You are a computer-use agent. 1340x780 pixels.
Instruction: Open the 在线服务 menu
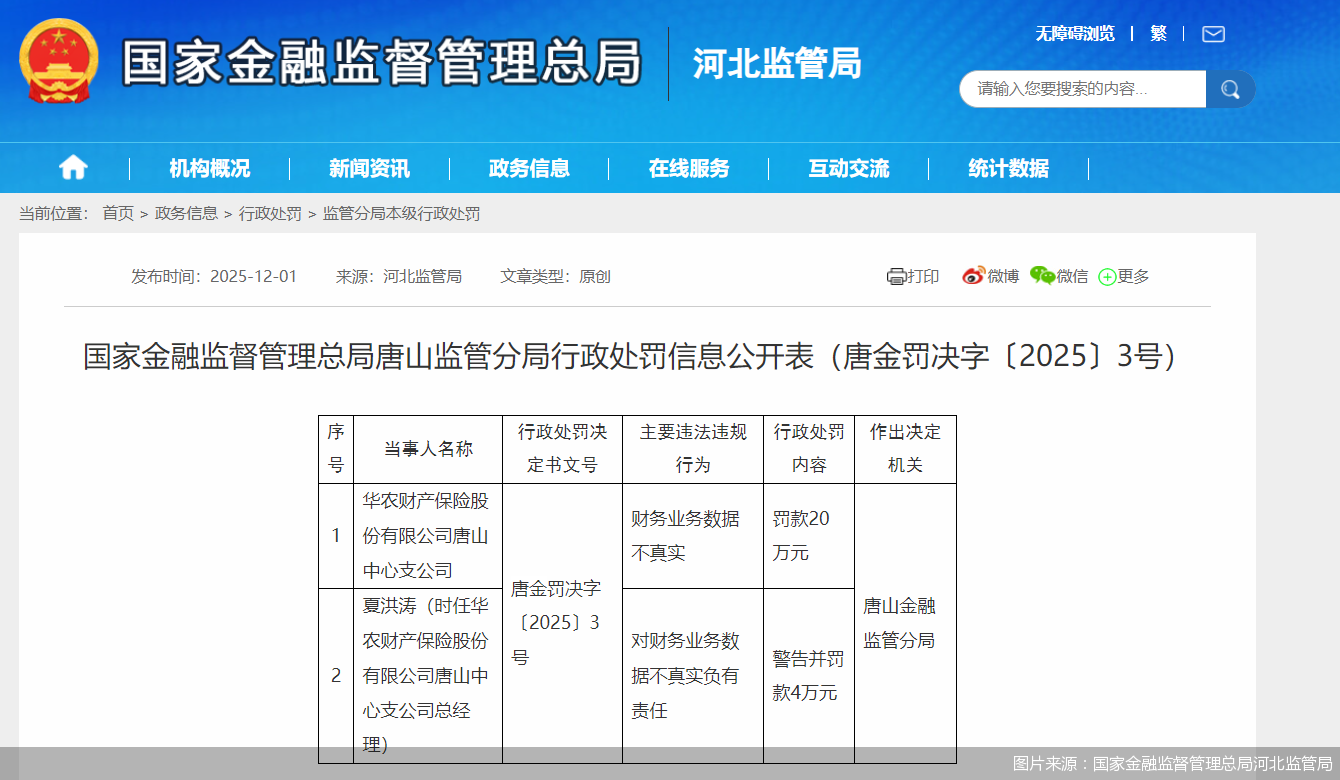(690, 168)
